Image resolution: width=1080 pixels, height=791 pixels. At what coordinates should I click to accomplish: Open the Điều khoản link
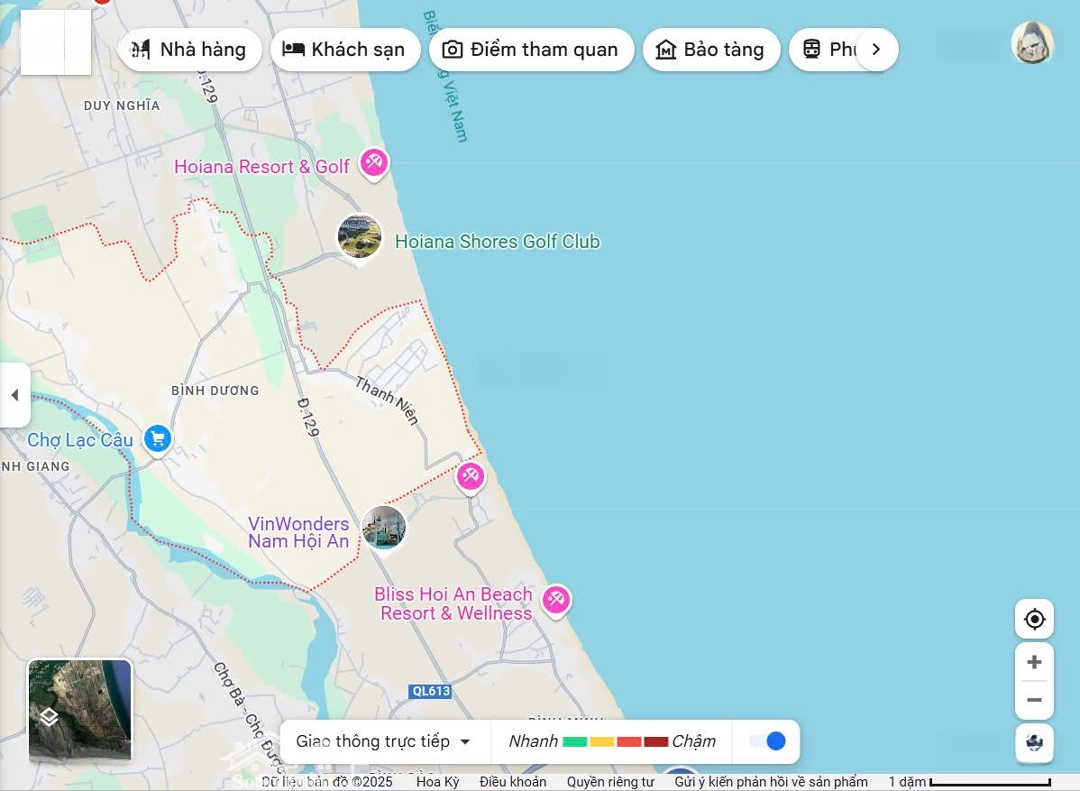pos(513,782)
